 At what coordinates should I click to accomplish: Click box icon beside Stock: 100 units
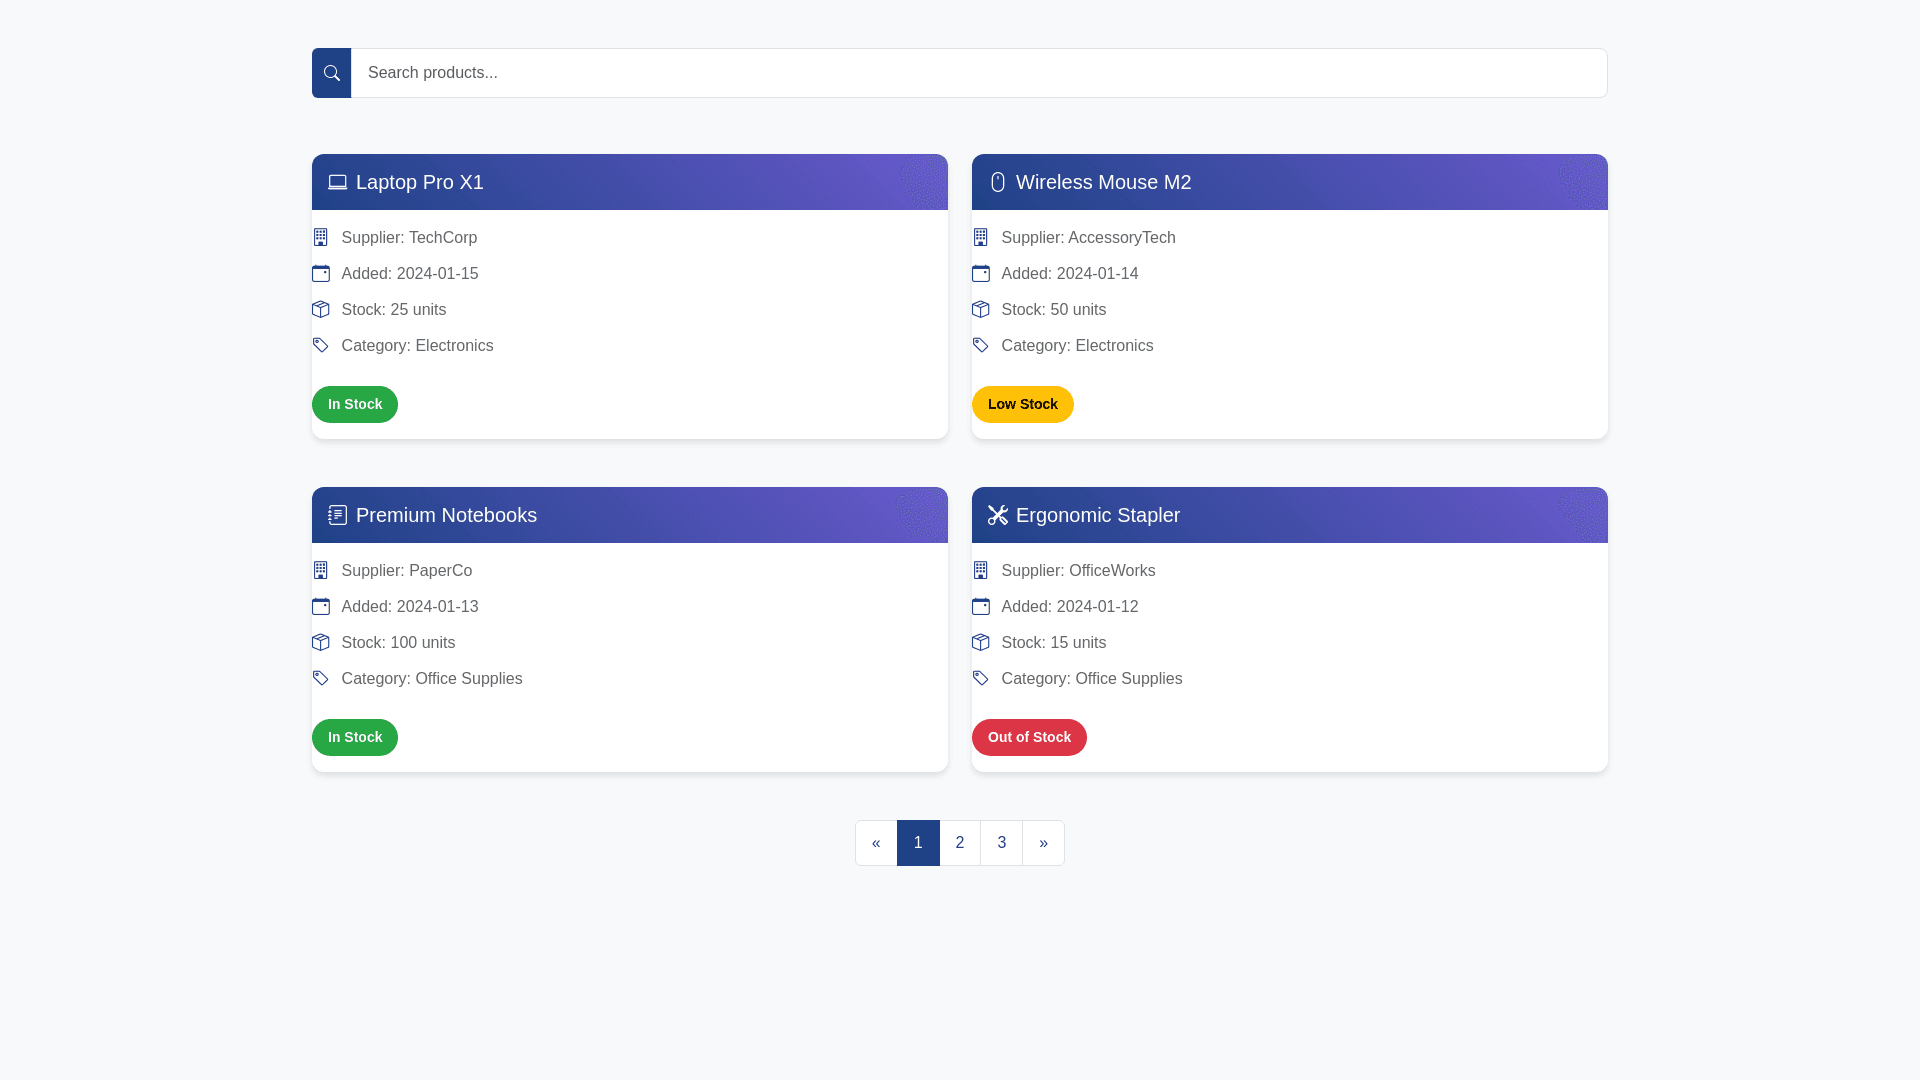[x=320, y=643]
